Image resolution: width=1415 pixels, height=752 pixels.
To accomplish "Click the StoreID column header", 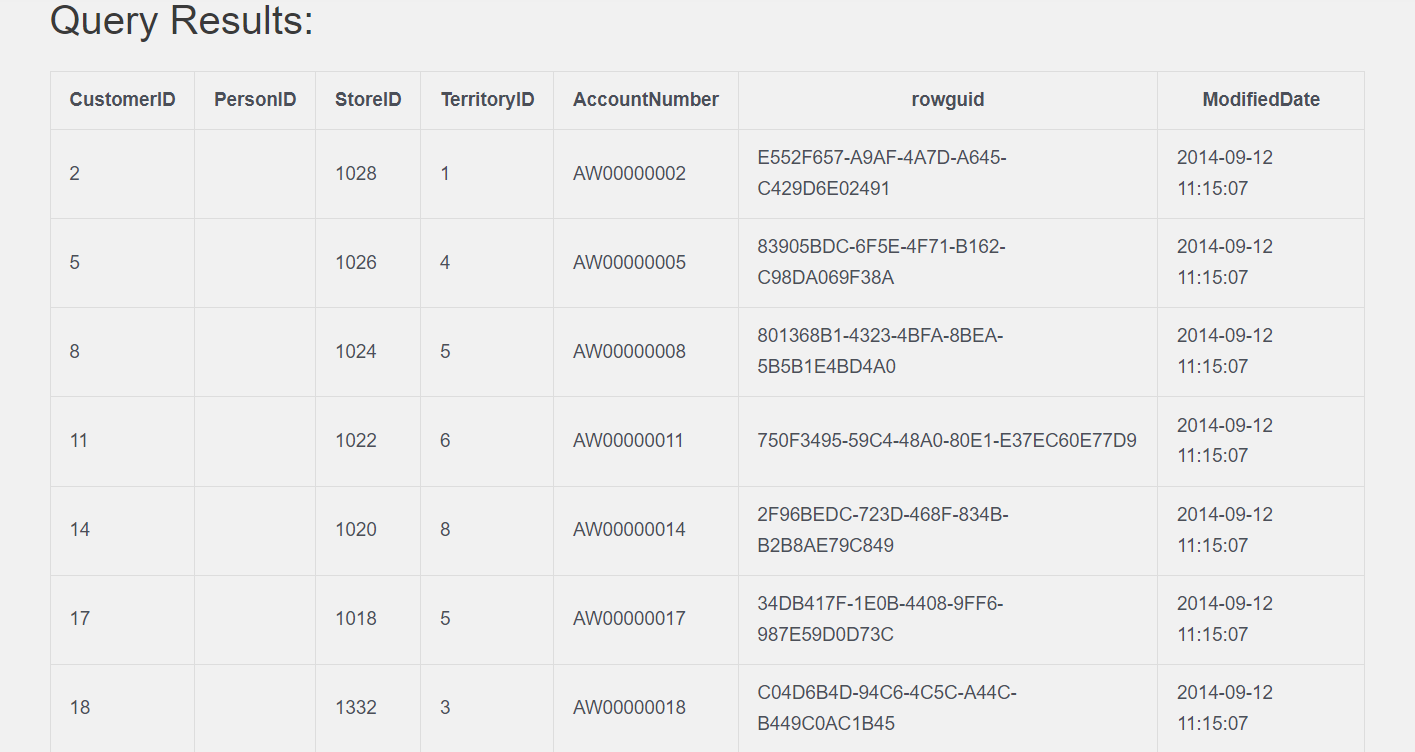I will point(368,100).
